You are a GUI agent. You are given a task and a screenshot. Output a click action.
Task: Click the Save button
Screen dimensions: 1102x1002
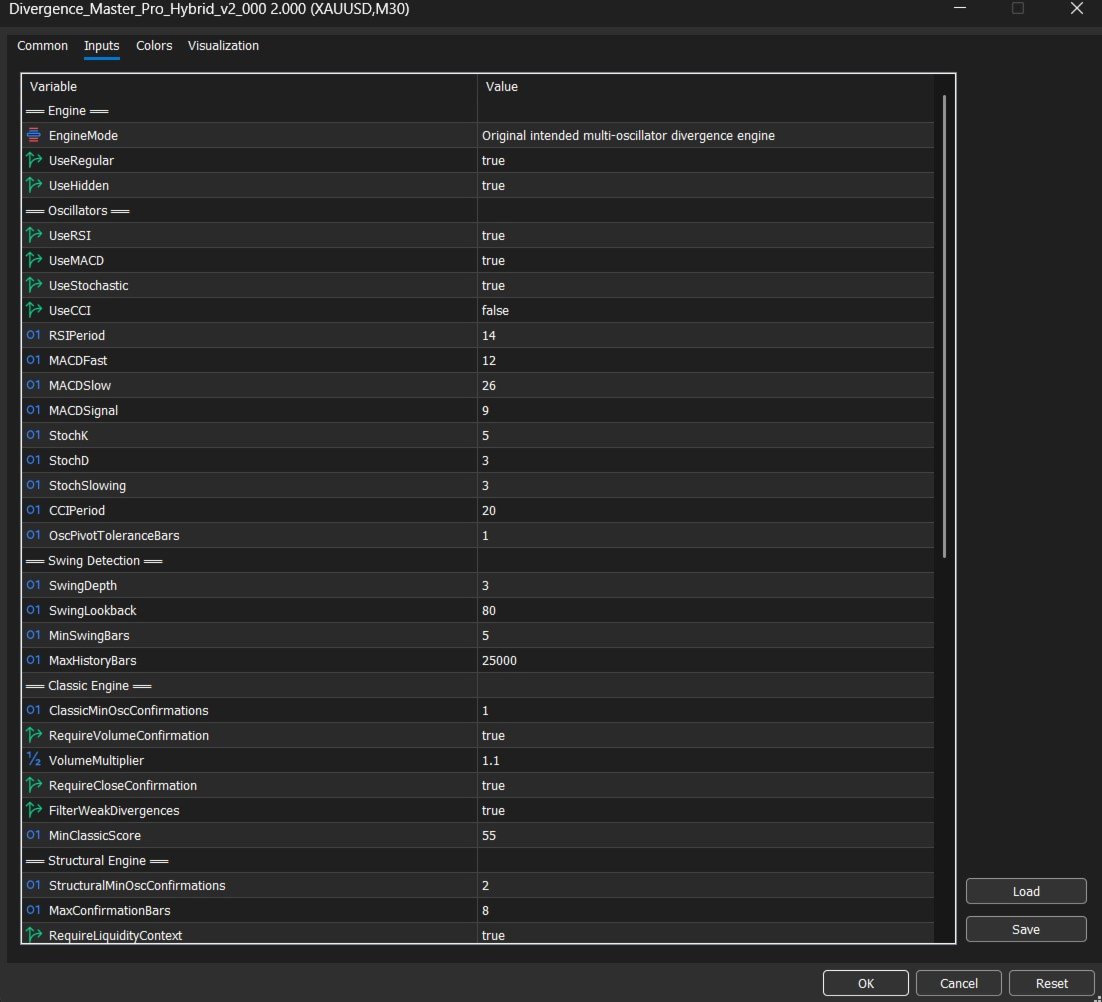pyautogui.click(x=1025, y=929)
